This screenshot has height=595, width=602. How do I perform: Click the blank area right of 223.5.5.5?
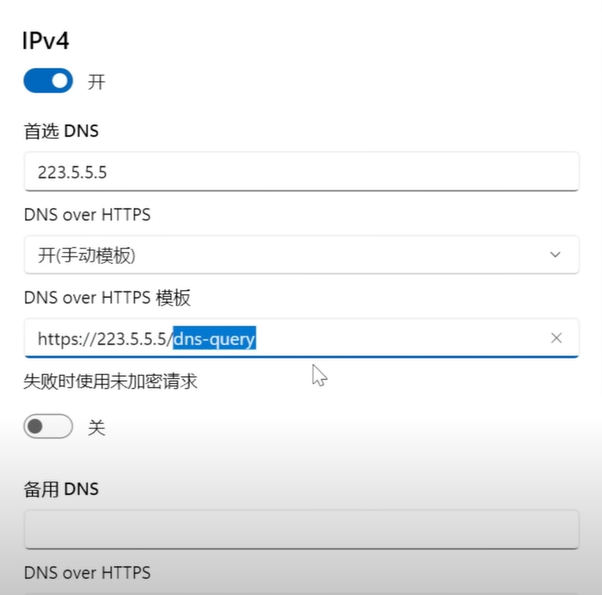point(342,172)
